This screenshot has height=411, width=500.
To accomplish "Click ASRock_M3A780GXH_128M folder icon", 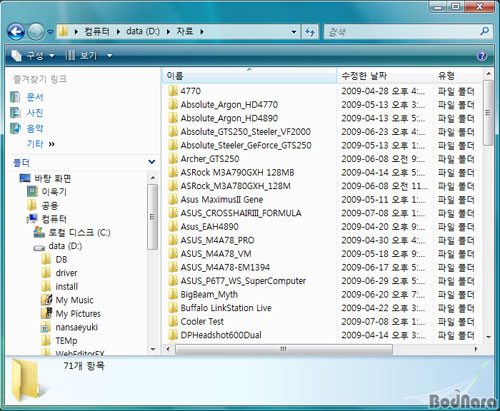I will [x=173, y=186].
